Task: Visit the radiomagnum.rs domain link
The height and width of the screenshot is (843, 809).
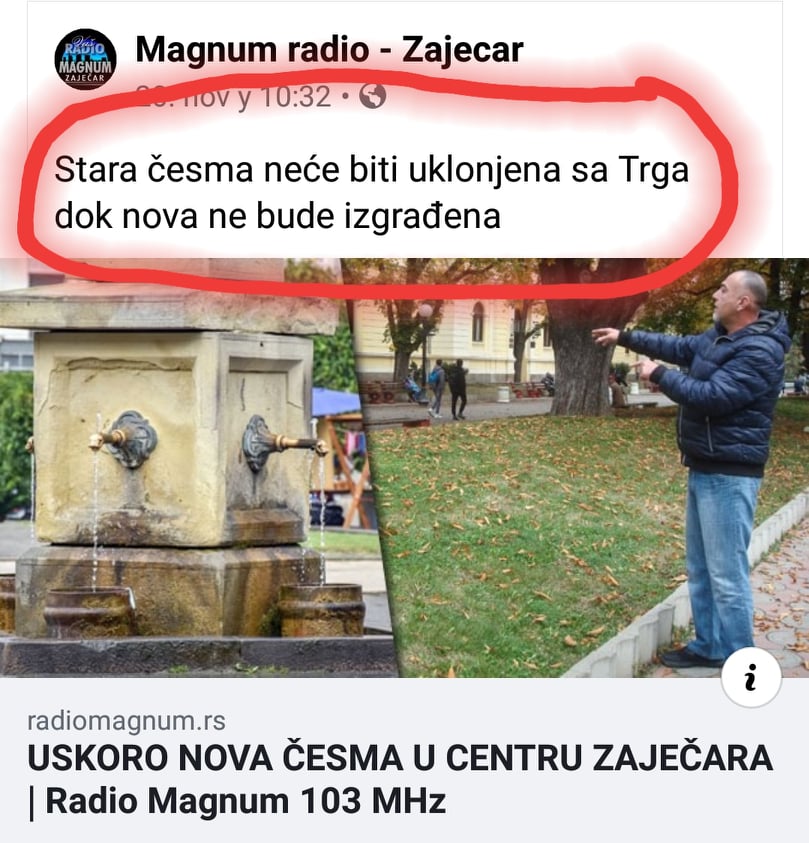Action: (x=126, y=721)
